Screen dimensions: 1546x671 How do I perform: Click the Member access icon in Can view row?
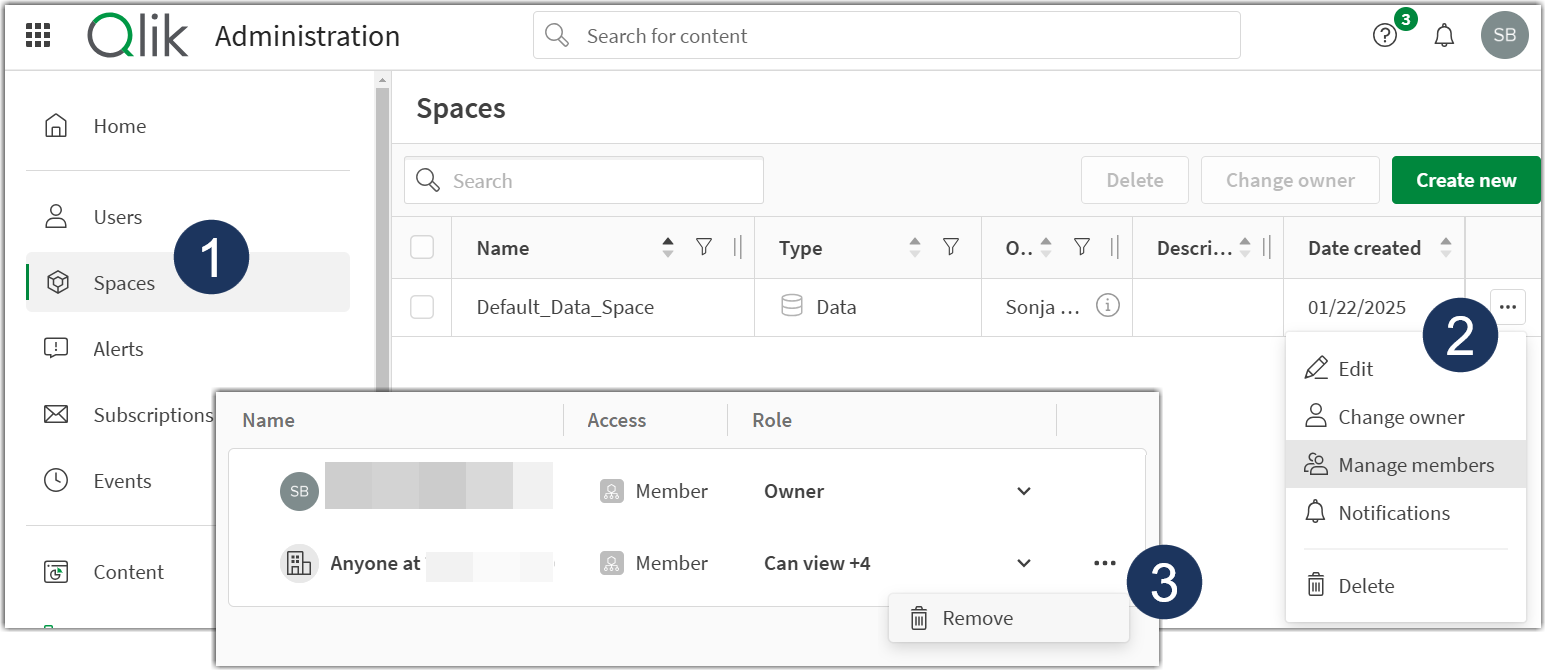(x=612, y=563)
